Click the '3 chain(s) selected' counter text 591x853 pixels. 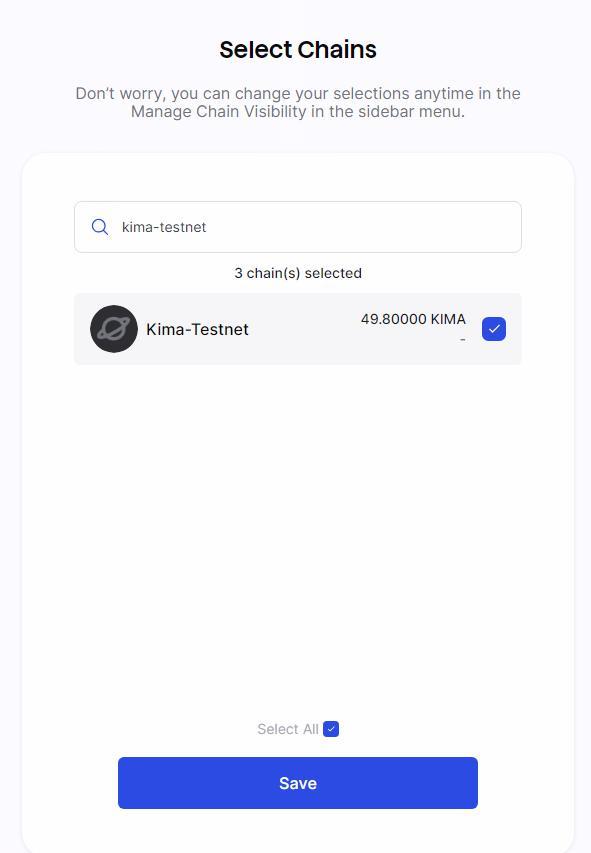(298, 273)
